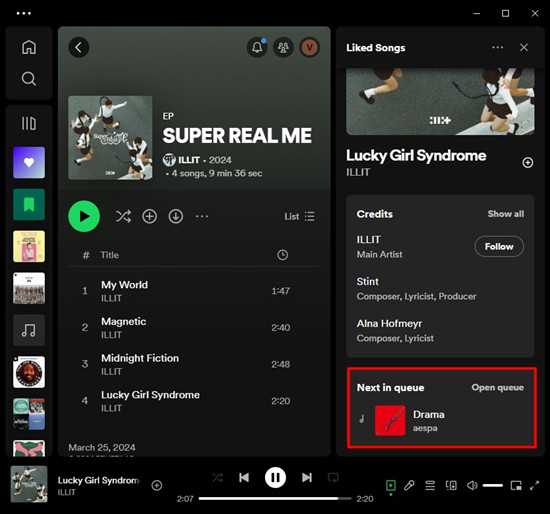Open the ILLIT artist link under album title
The image size is (550, 514).
pos(189,160)
